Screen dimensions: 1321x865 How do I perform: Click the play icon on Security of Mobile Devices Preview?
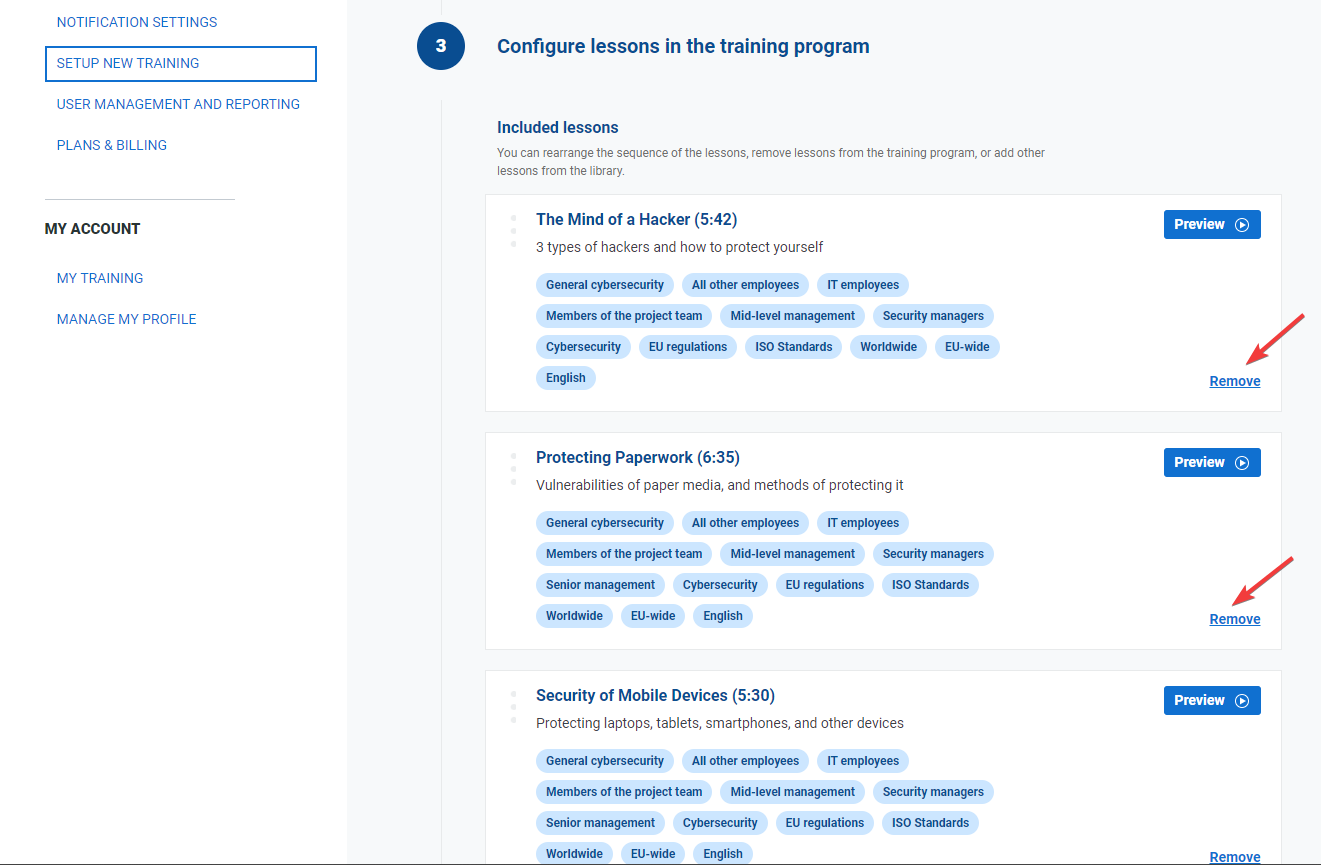click(x=1242, y=700)
